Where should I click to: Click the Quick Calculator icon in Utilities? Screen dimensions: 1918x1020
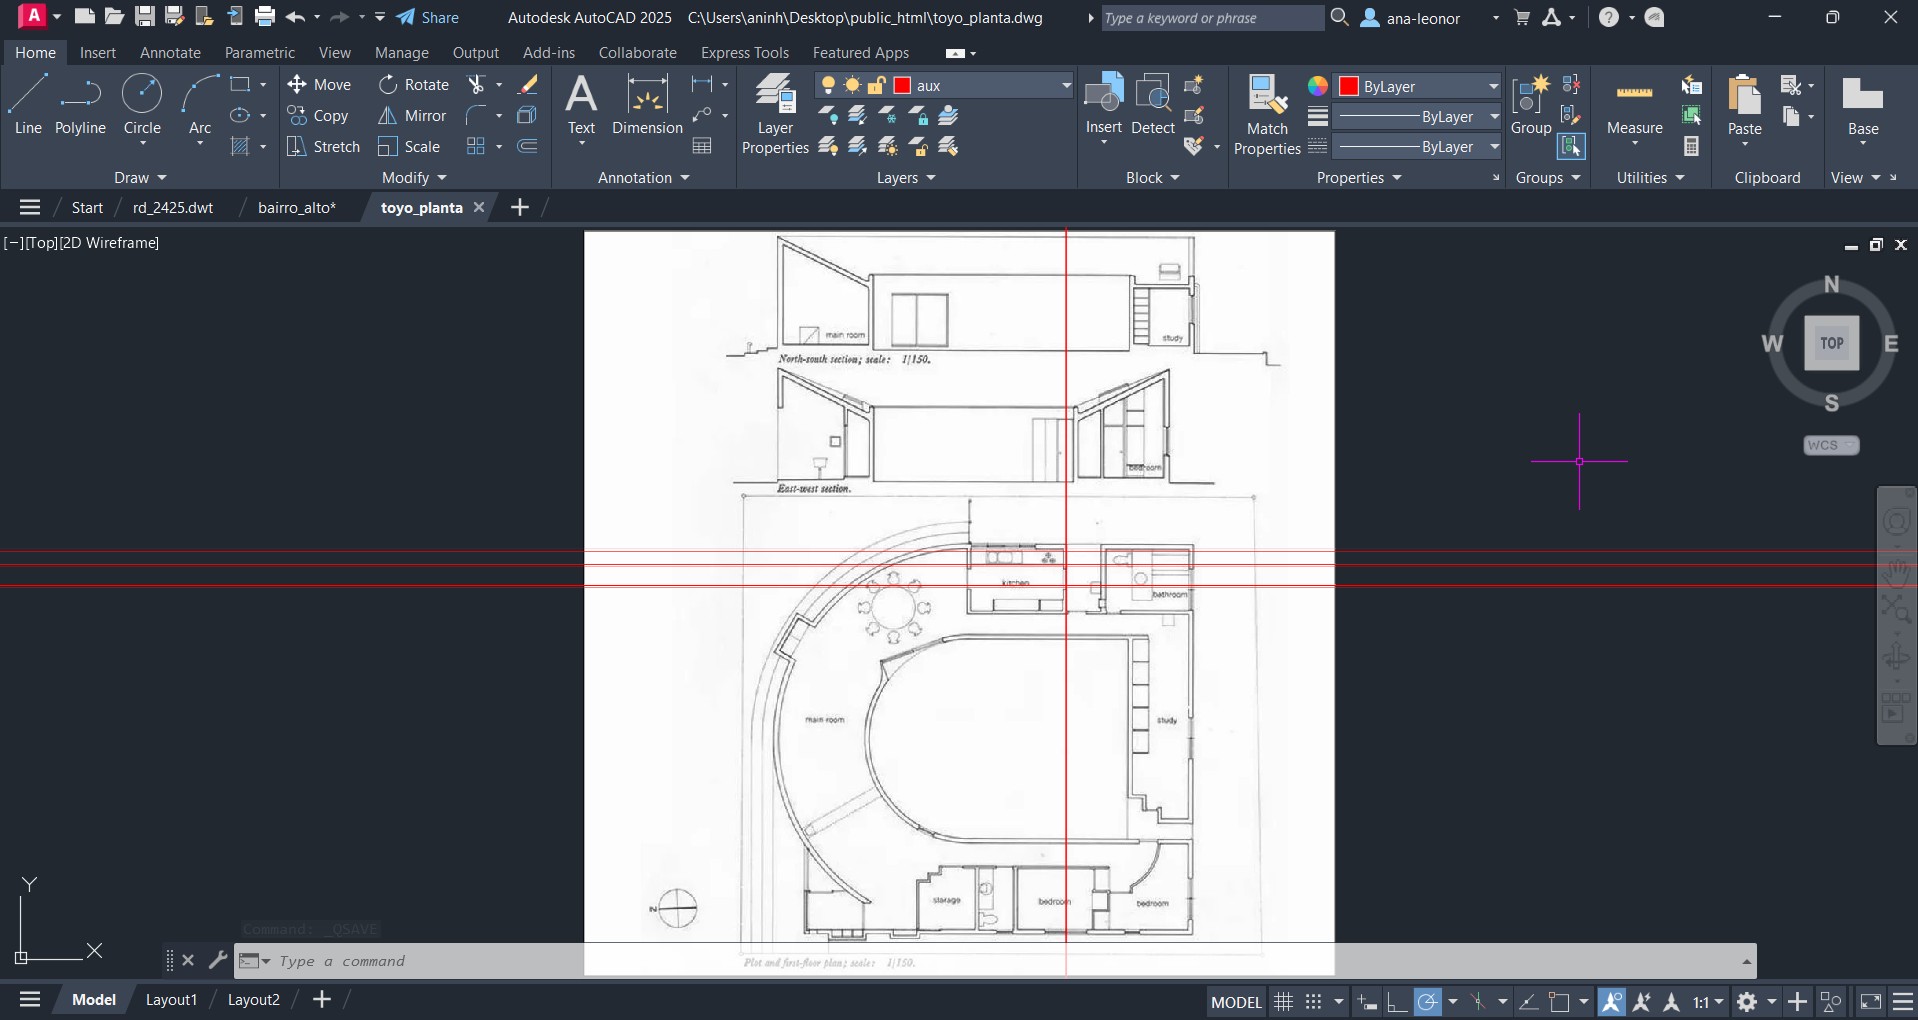click(x=1691, y=146)
